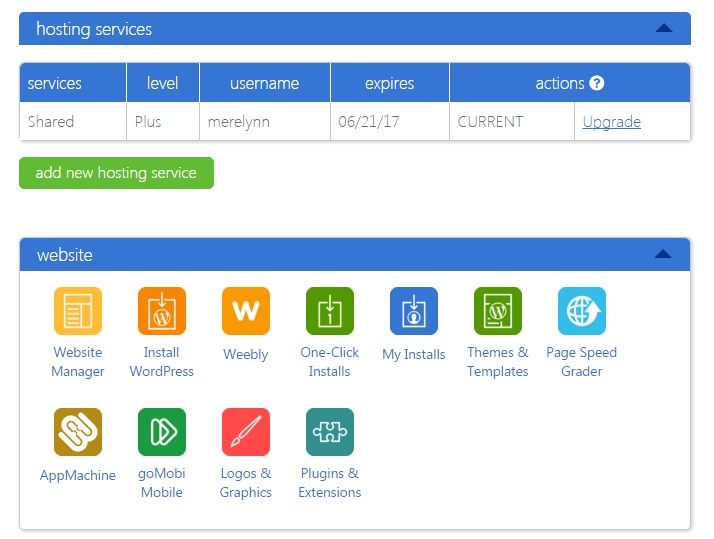Click the hosting services panel title
This screenshot has height=539, width=714.
pyautogui.click(x=94, y=29)
